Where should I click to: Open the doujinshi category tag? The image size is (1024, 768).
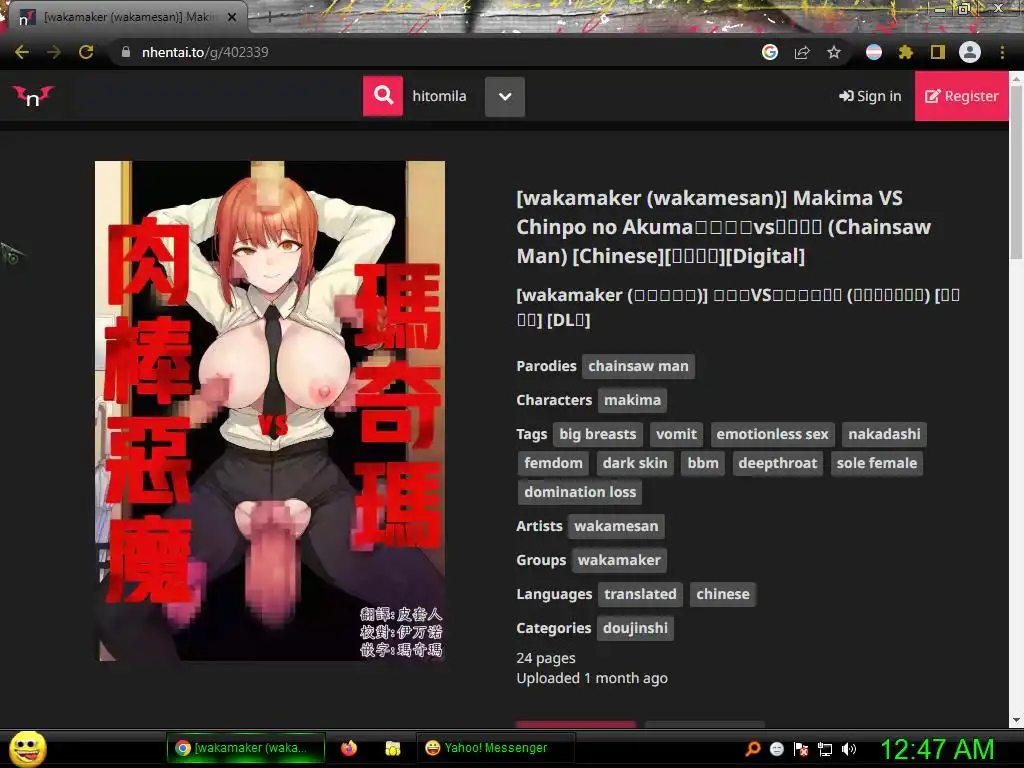click(x=635, y=628)
